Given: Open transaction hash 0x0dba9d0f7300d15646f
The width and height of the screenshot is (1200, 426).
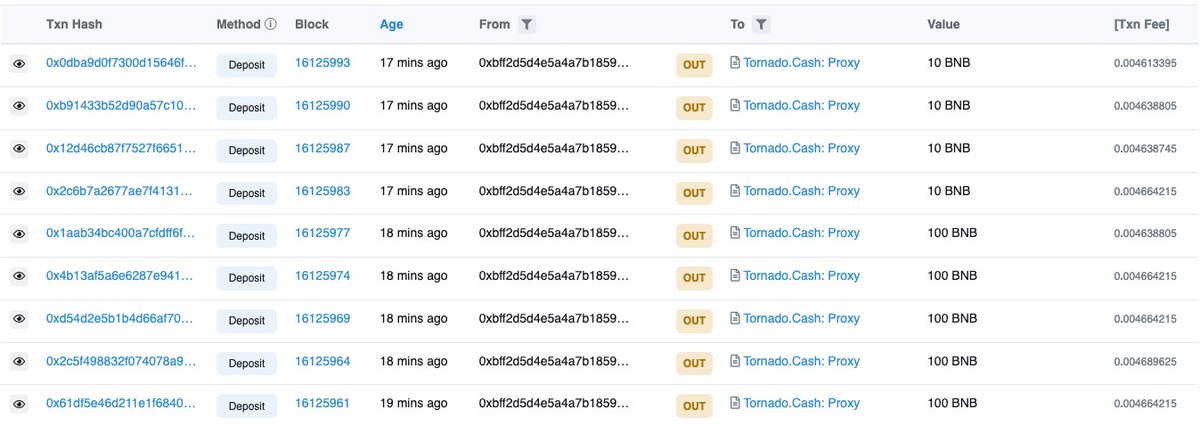Looking at the screenshot, I should 121,62.
